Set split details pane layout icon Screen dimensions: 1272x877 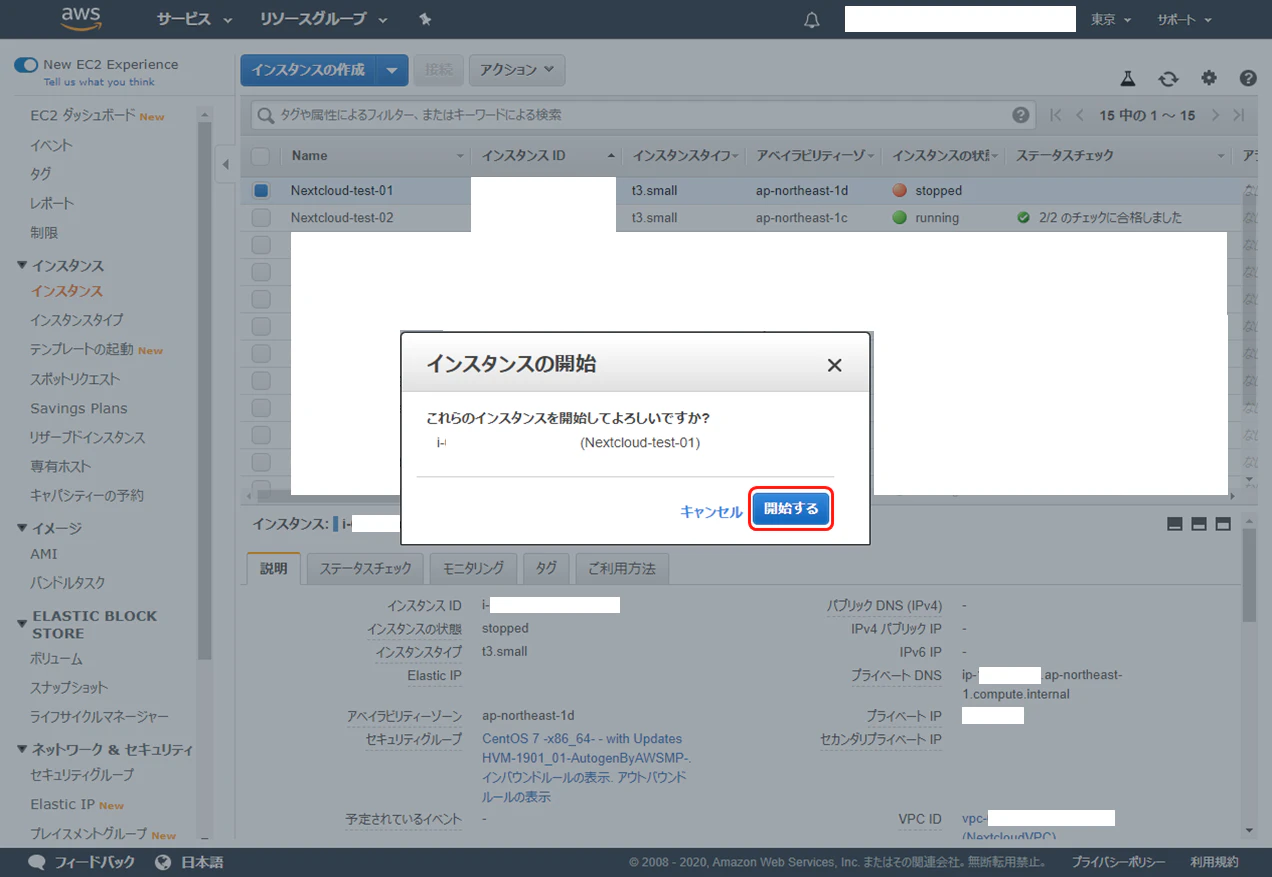click(x=1199, y=524)
